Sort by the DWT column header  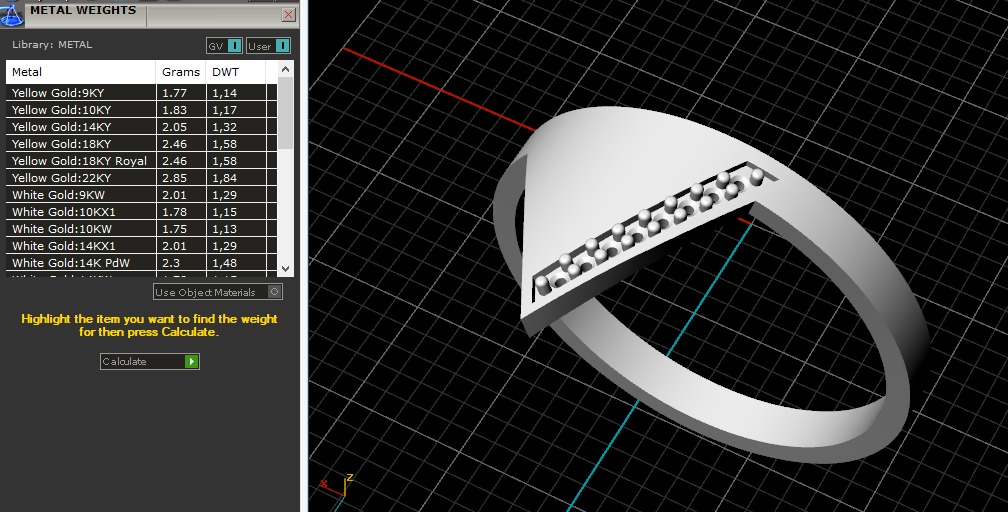pyautogui.click(x=235, y=72)
